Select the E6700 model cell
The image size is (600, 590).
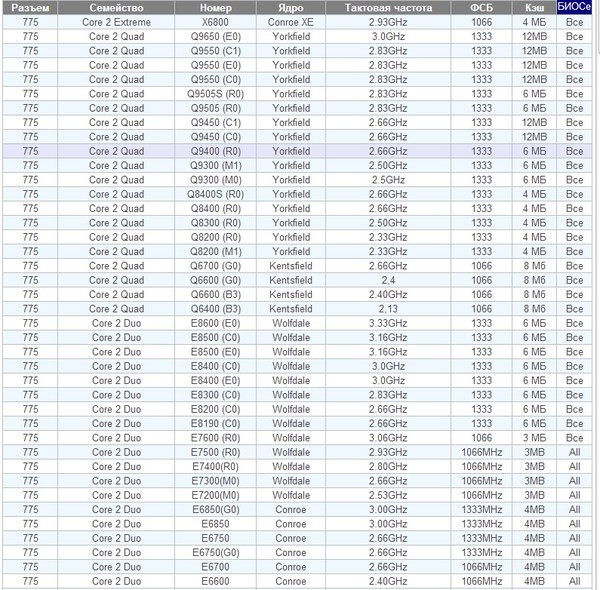tap(215, 567)
